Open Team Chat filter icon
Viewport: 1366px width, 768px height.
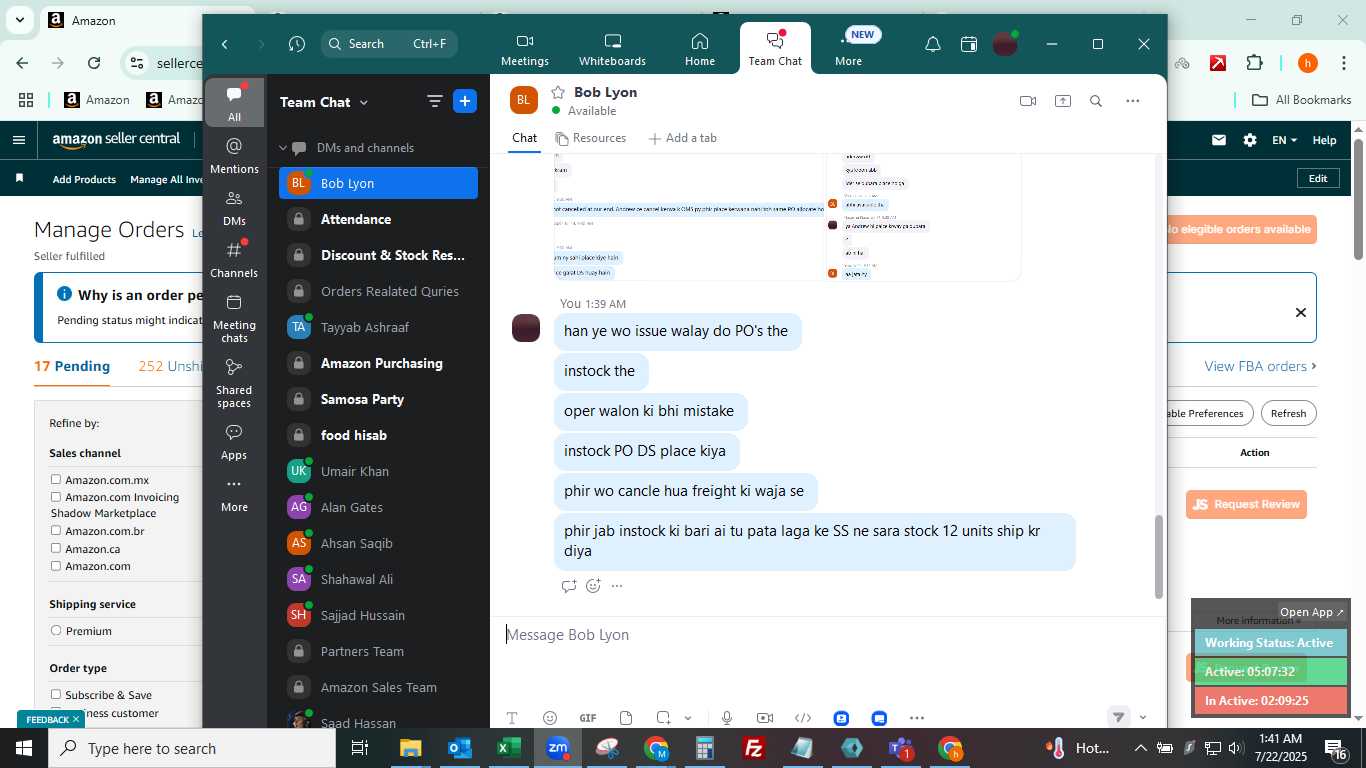(434, 101)
